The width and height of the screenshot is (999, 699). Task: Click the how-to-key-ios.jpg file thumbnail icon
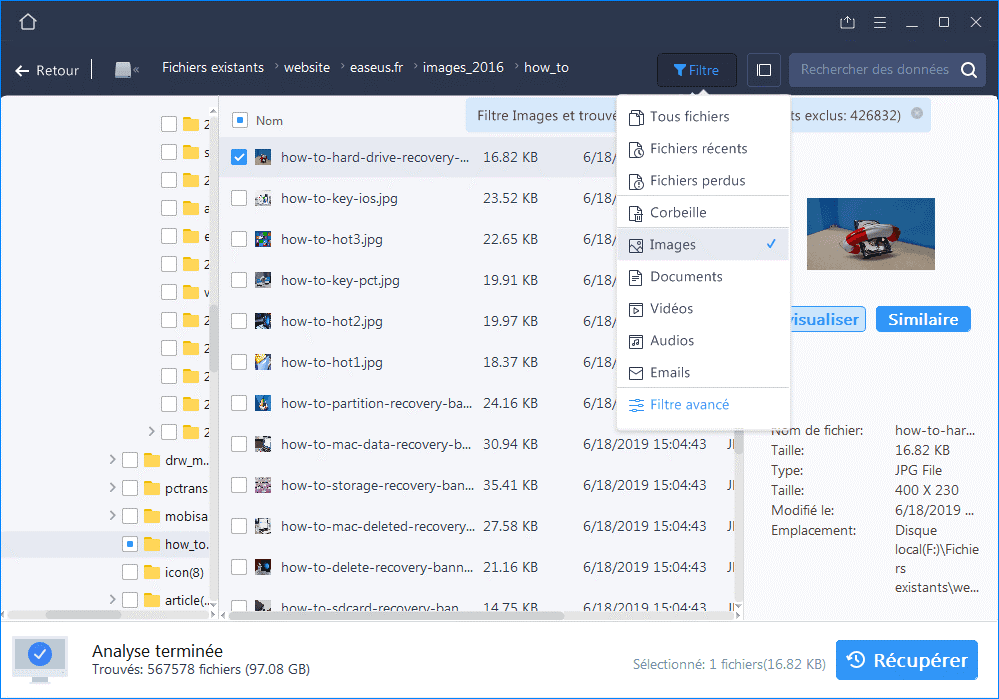263,198
